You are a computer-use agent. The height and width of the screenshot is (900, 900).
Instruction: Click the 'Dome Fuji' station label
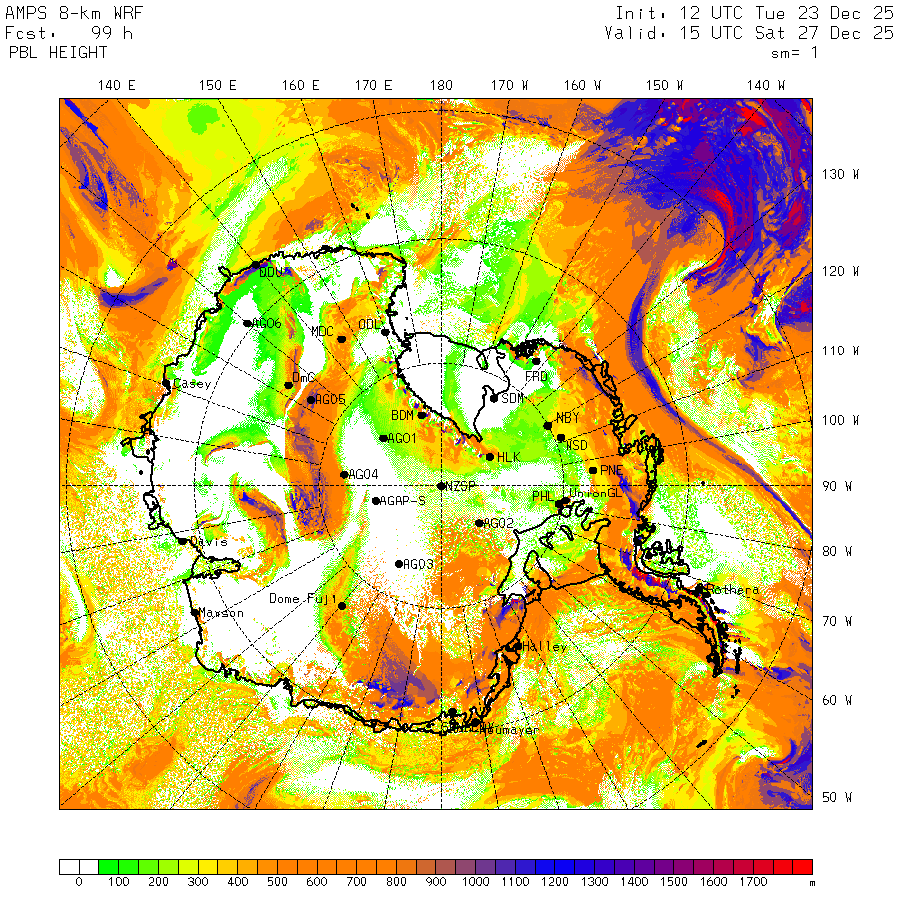(x=303, y=599)
